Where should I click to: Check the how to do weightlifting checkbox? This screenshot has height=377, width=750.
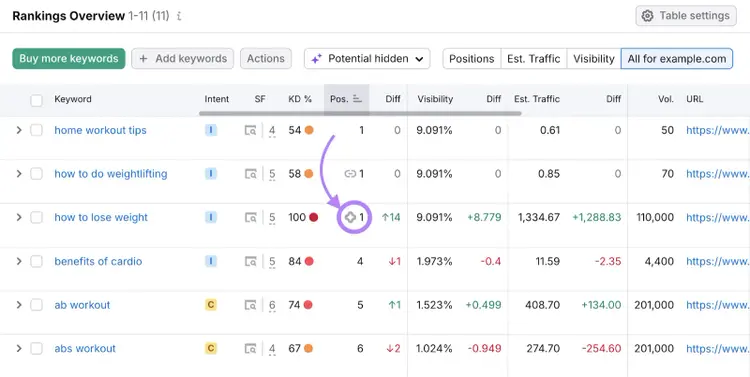pos(36,174)
